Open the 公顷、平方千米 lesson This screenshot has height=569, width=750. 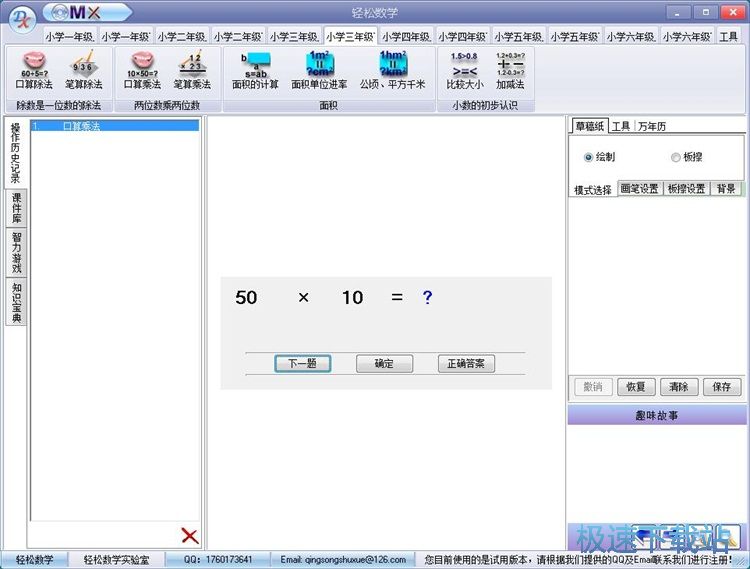click(x=392, y=71)
